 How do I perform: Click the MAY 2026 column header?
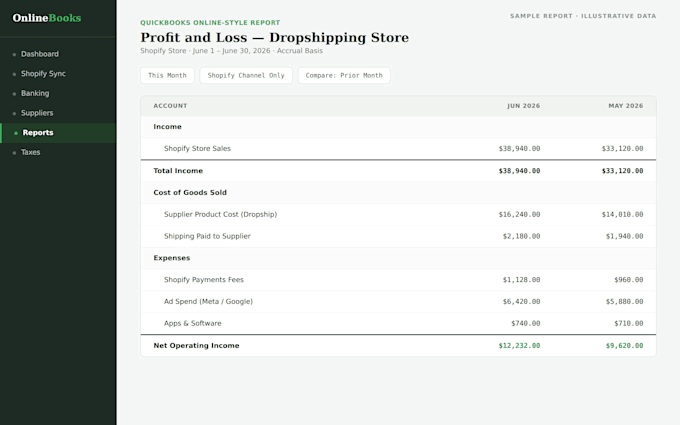[x=626, y=106]
